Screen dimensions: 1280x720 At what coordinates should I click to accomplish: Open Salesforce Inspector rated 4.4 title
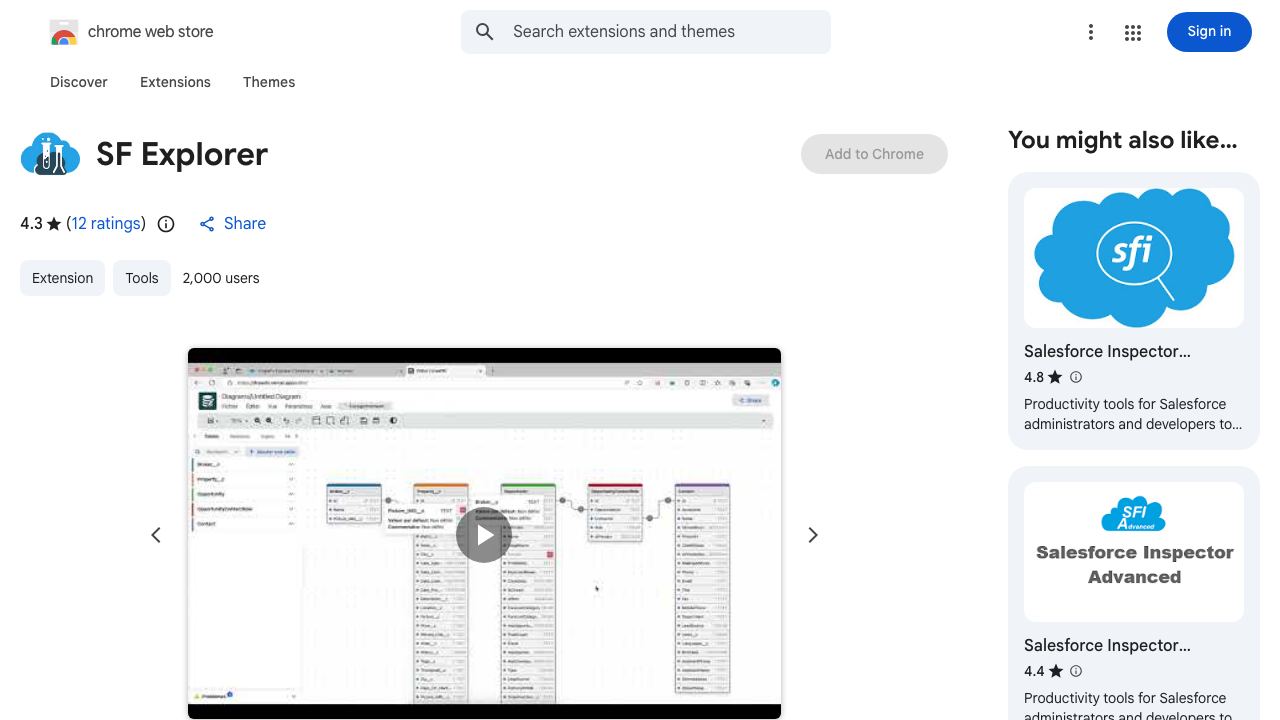tap(1107, 645)
